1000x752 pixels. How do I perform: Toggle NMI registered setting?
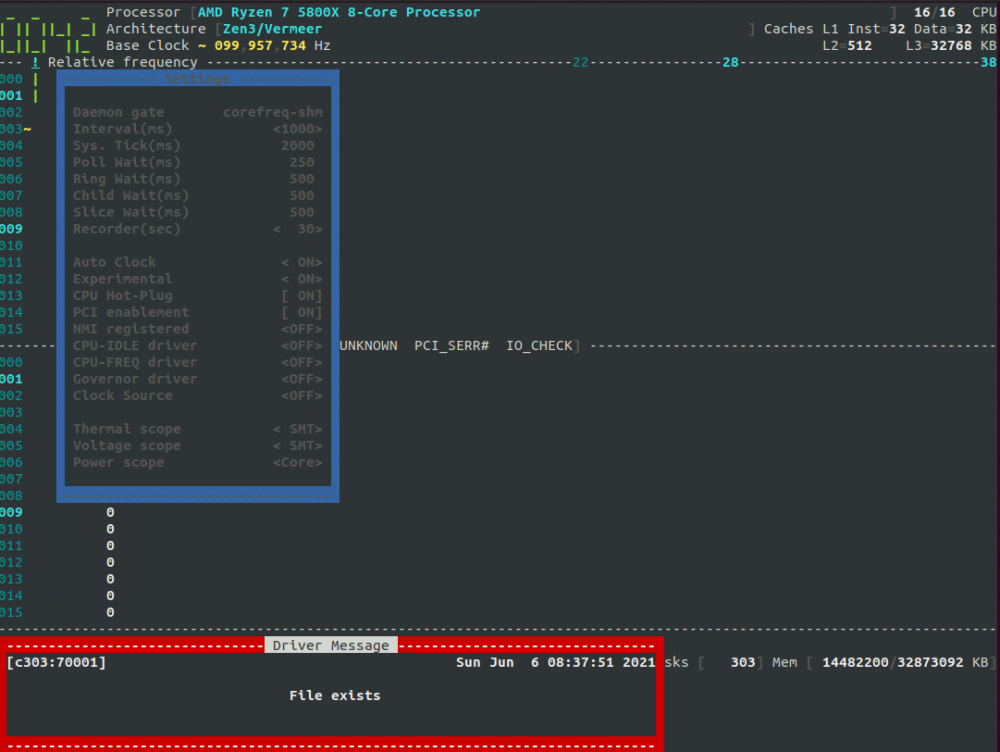(x=302, y=328)
